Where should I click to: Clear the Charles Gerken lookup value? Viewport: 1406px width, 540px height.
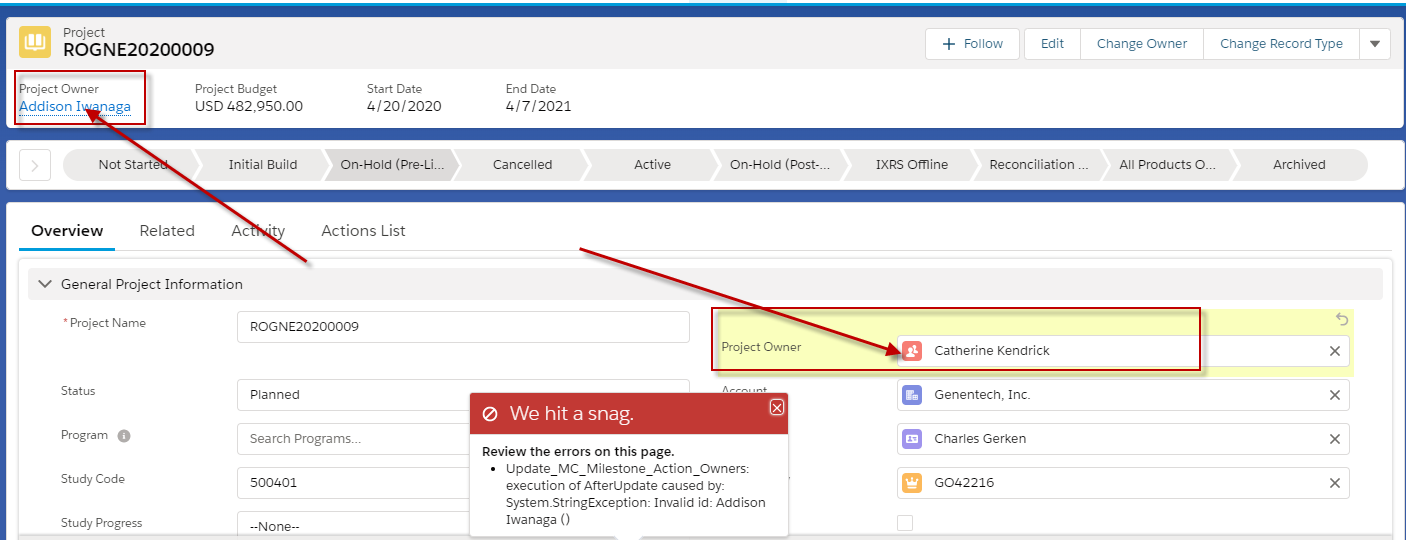(1334, 439)
